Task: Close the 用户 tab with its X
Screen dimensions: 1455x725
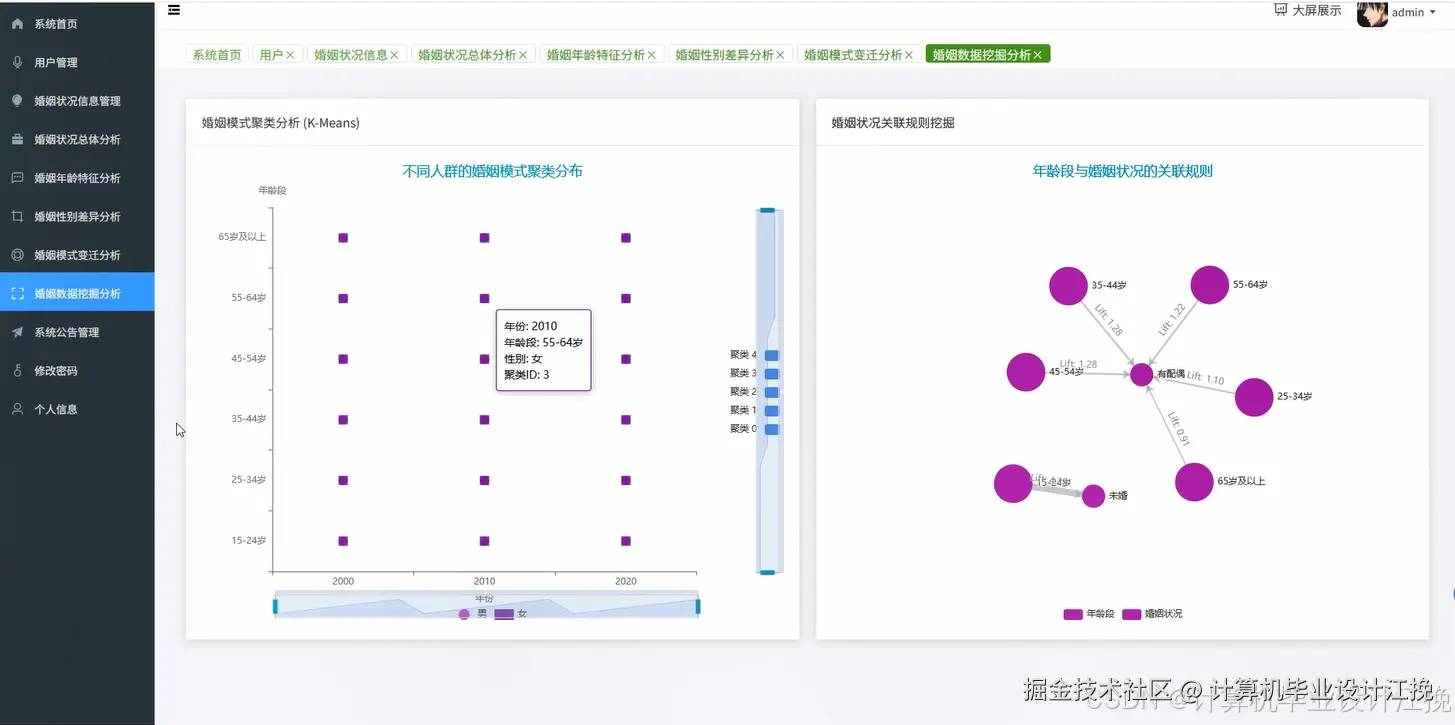Action: pos(290,55)
